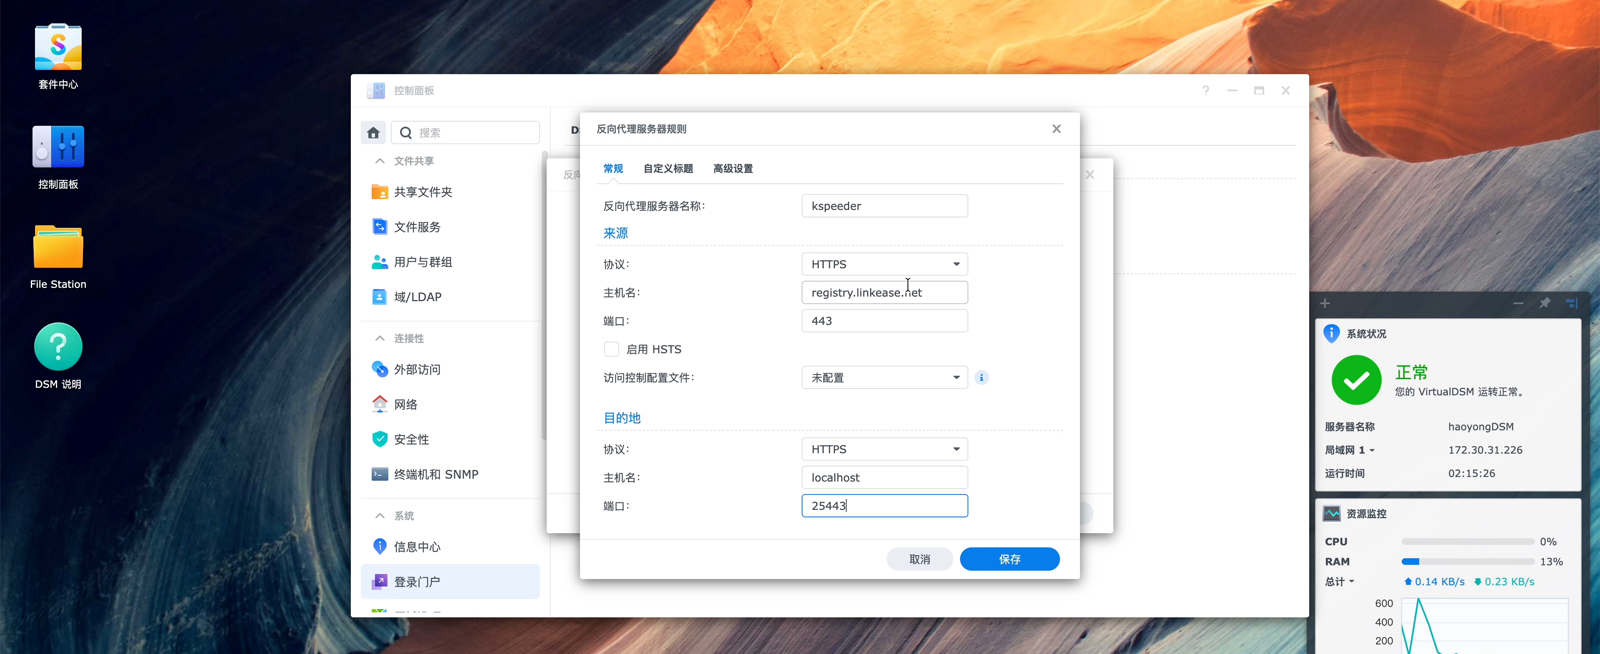
Task: Open the DSM 说明 help icon
Action: coord(58,347)
